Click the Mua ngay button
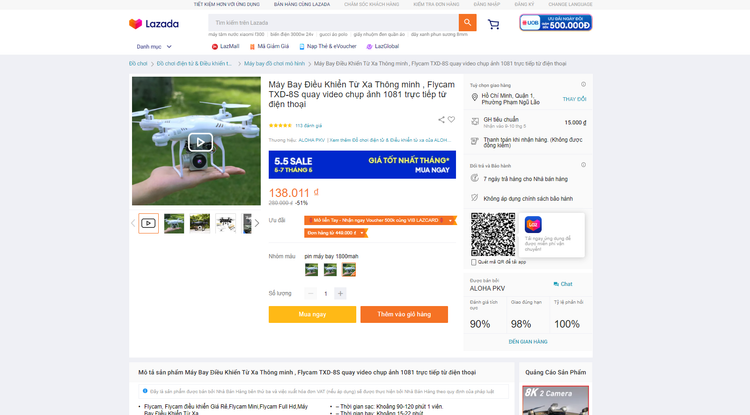The image size is (750, 415). click(x=312, y=314)
